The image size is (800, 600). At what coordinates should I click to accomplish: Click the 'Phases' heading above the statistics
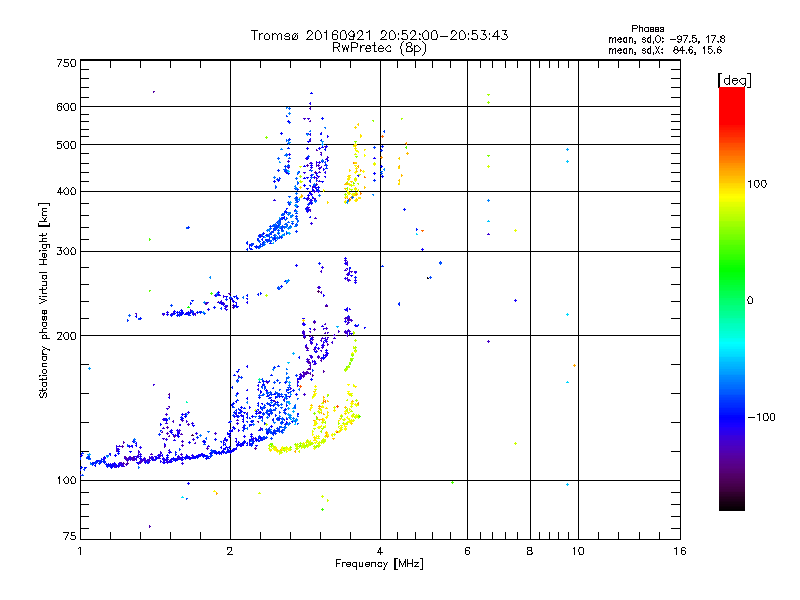pyautogui.click(x=647, y=29)
